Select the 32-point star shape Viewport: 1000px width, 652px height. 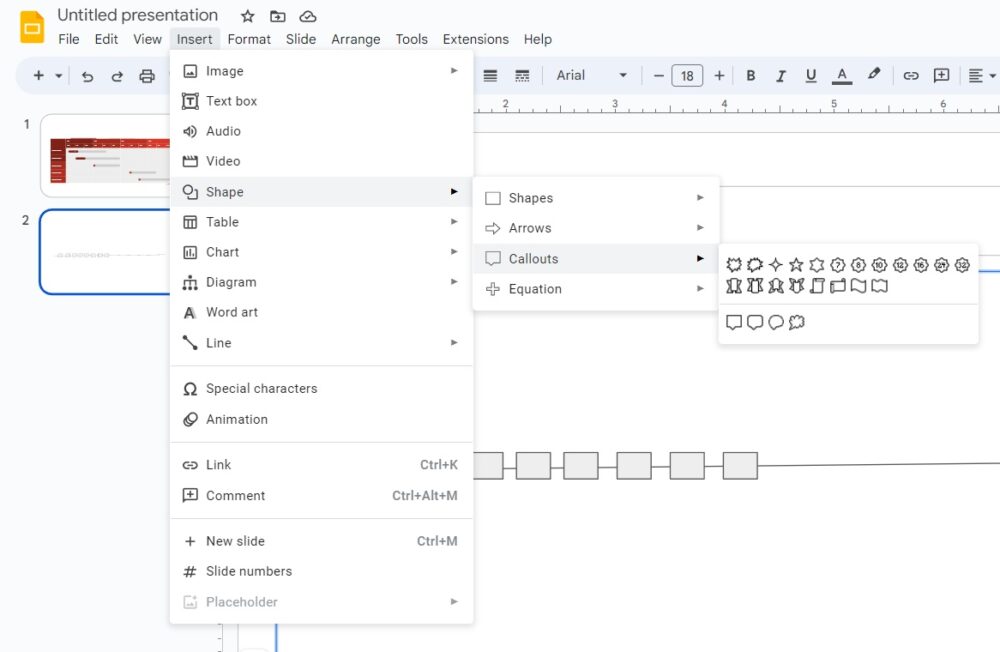point(962,265)
